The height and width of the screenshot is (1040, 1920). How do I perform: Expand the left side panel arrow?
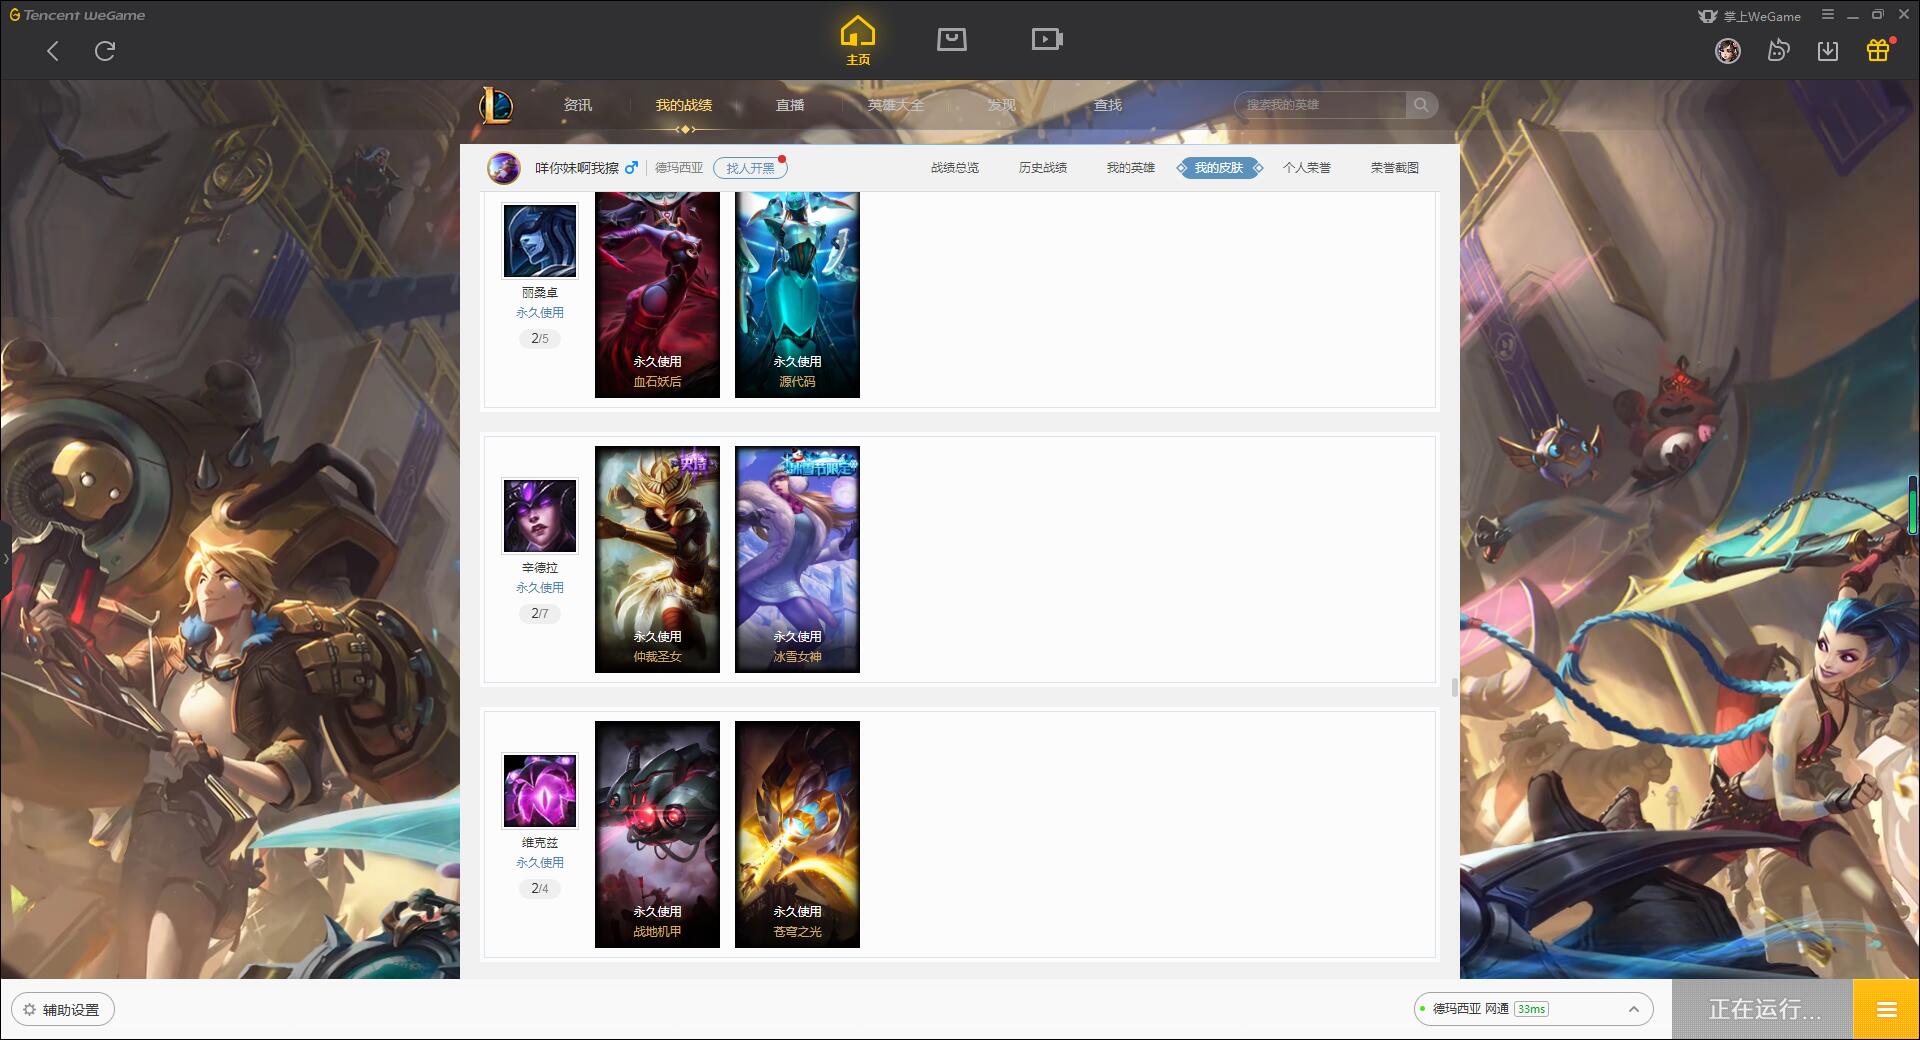coord(5,559)
